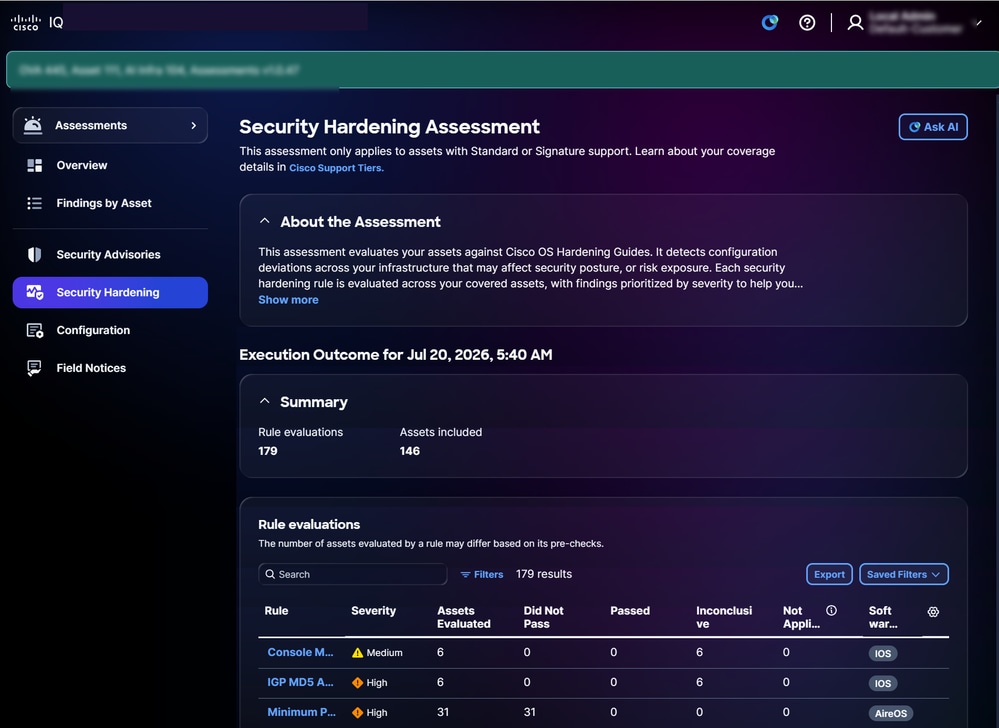Select Security Hardening in sidebar
This screenshot has height=728, width=999.
(x=110, y=292)
